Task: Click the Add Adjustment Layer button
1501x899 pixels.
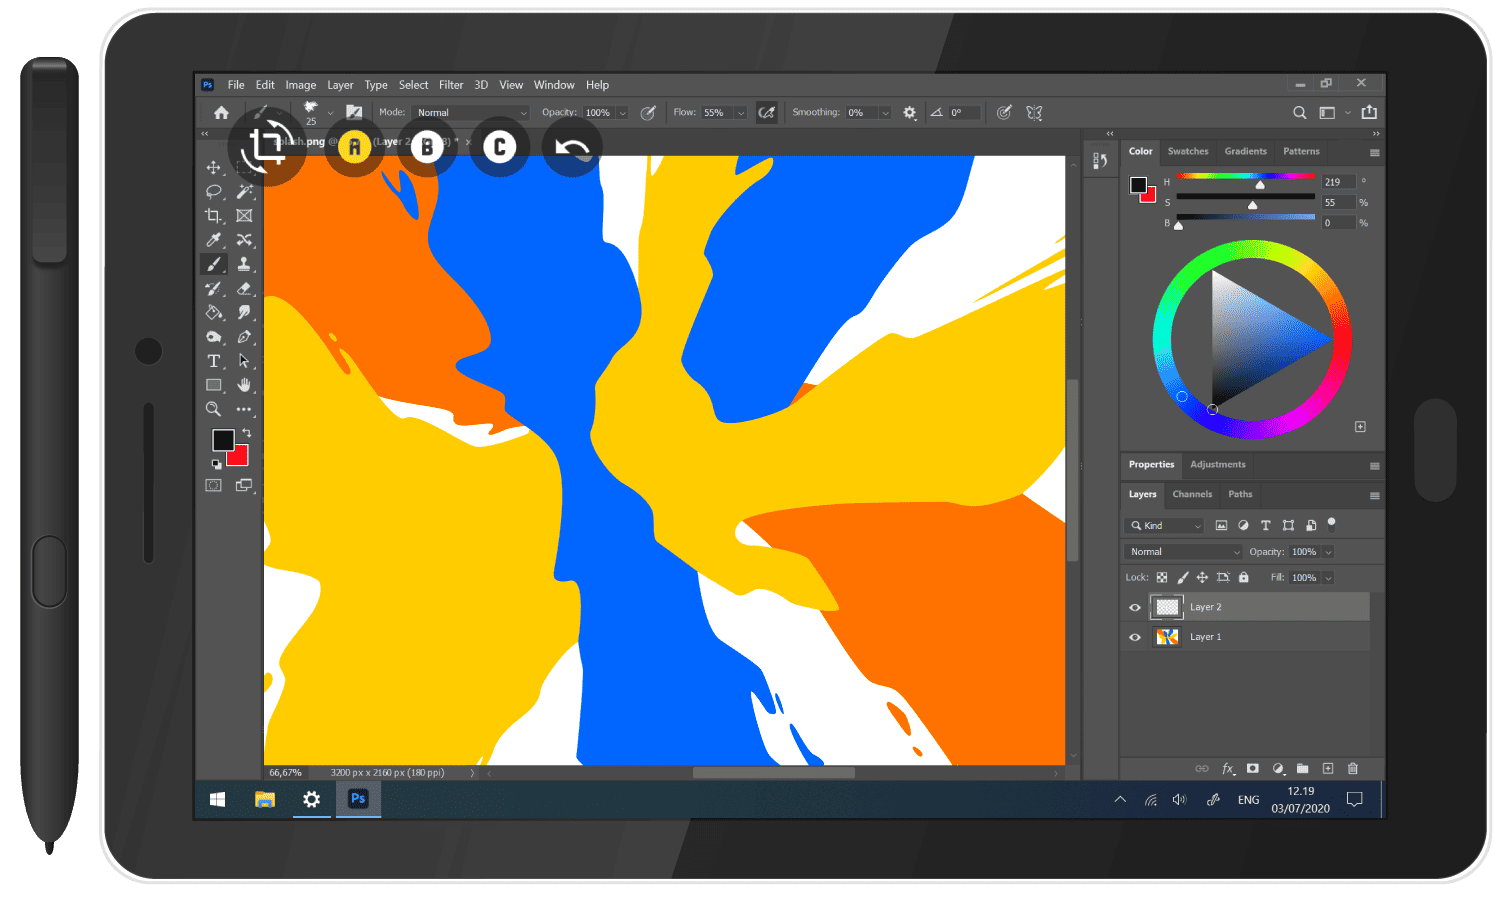Action: (x=1278, y=769)
